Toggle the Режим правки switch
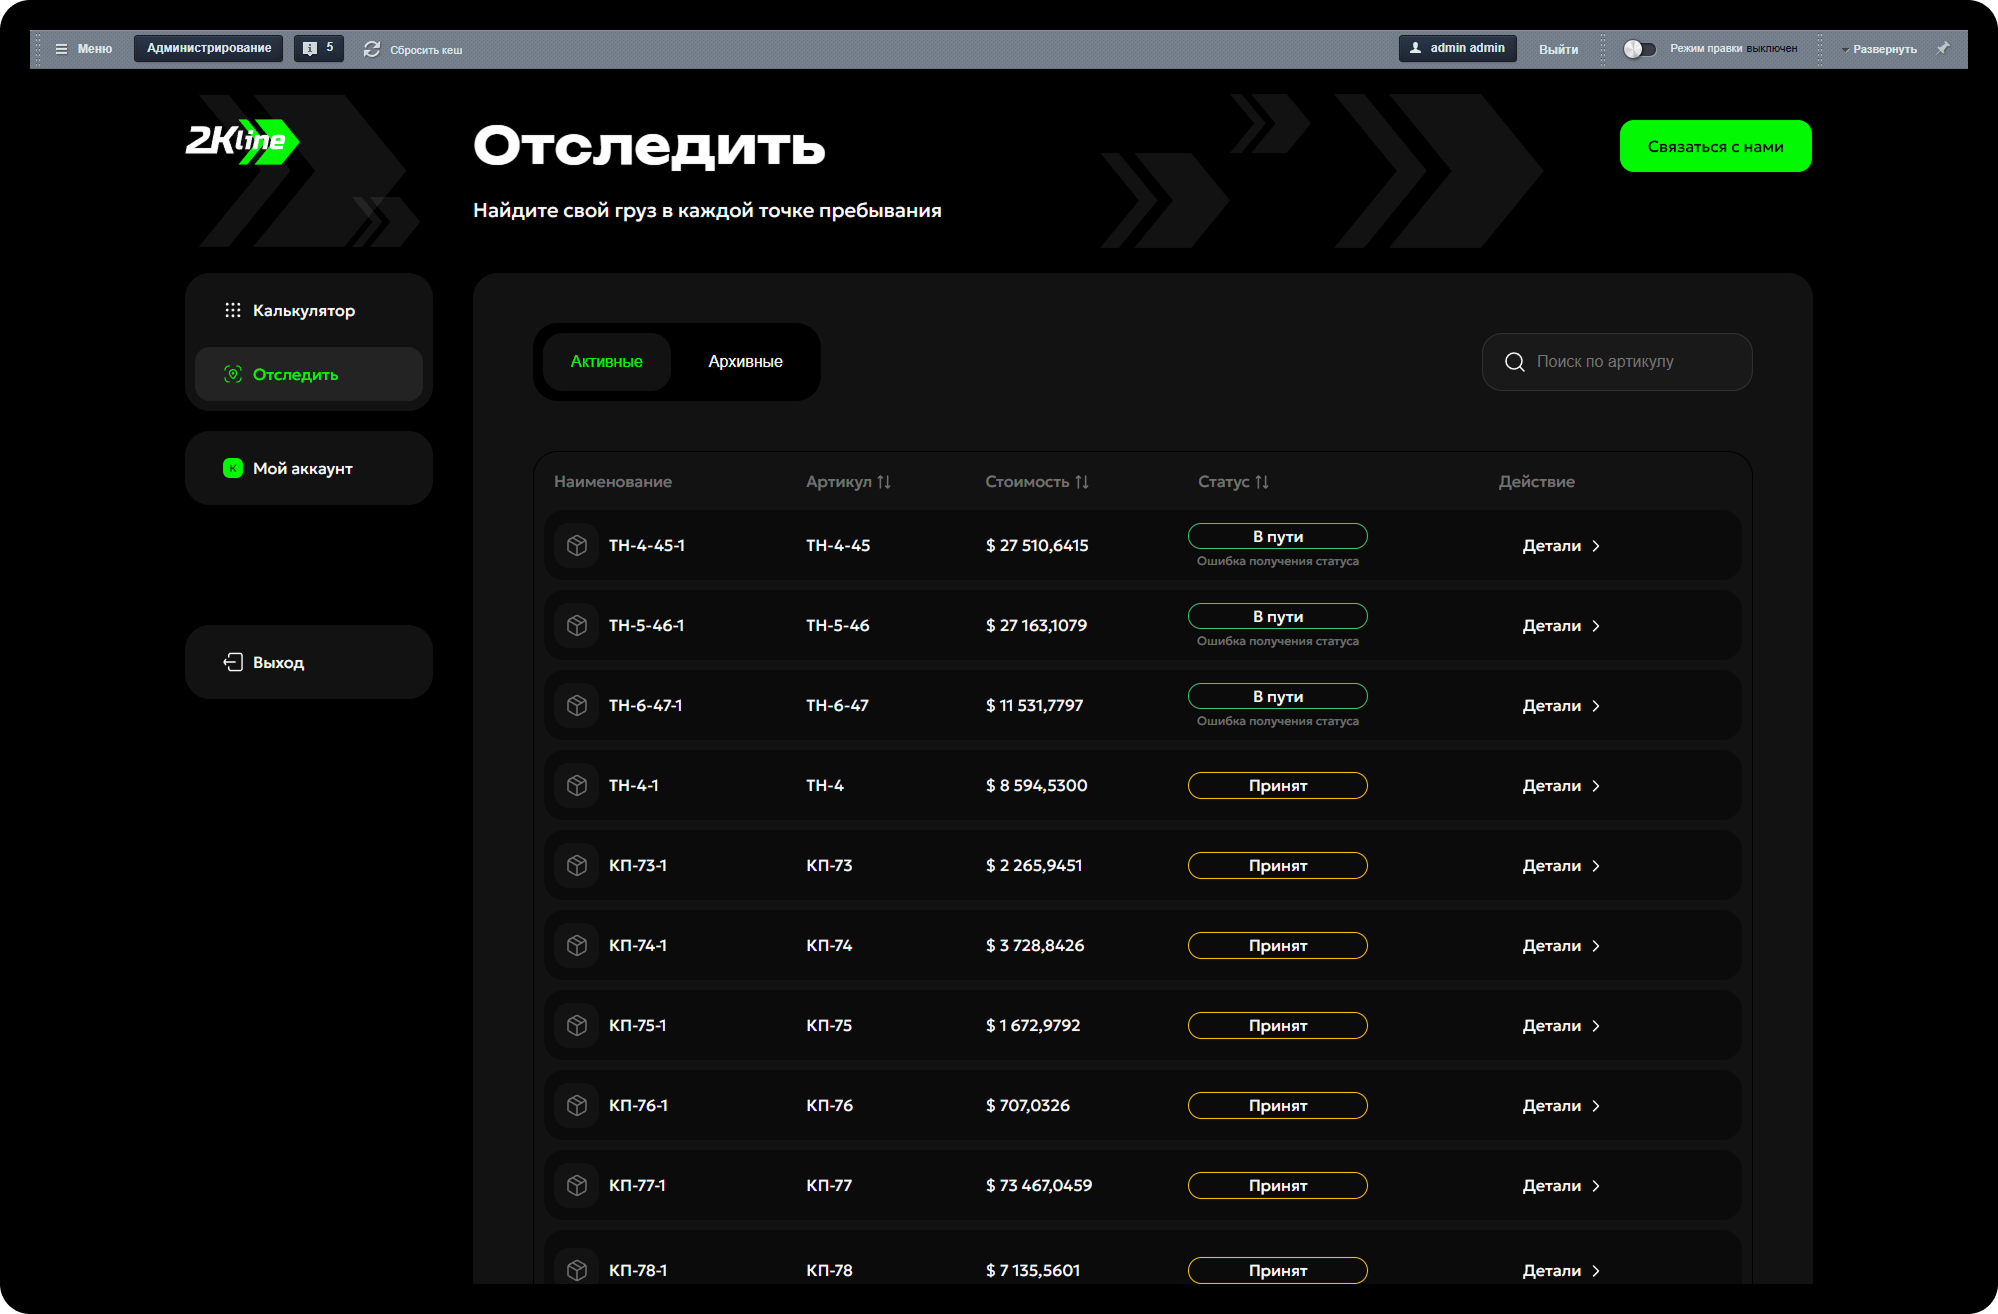Viewport: 1998px width, 1314px height. (x=1639, y=49)
